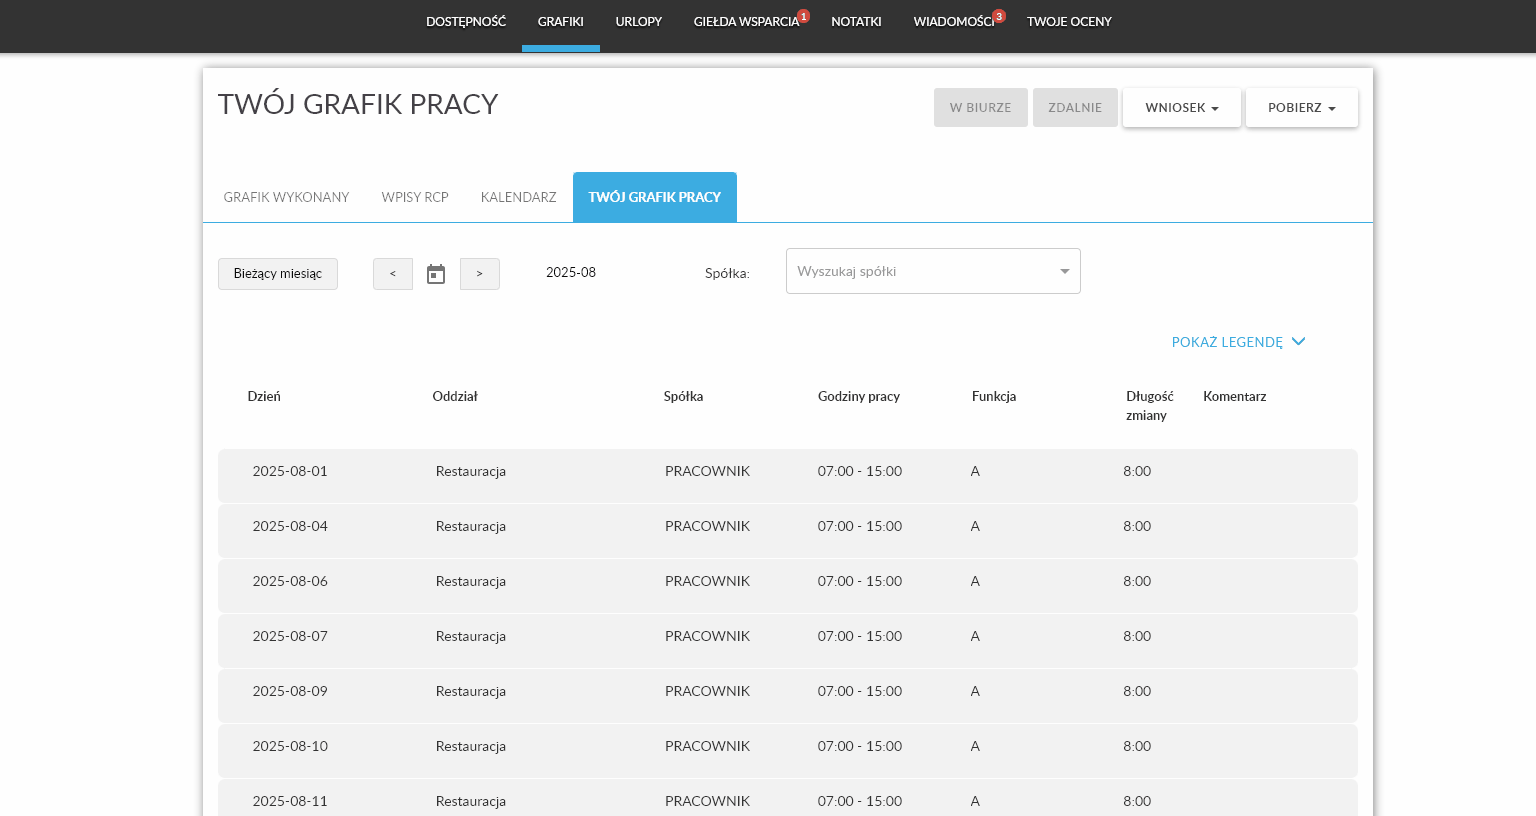Open the Urlopy menu item
This screenshot has height=816, width=1536.
tap(638, 22)
